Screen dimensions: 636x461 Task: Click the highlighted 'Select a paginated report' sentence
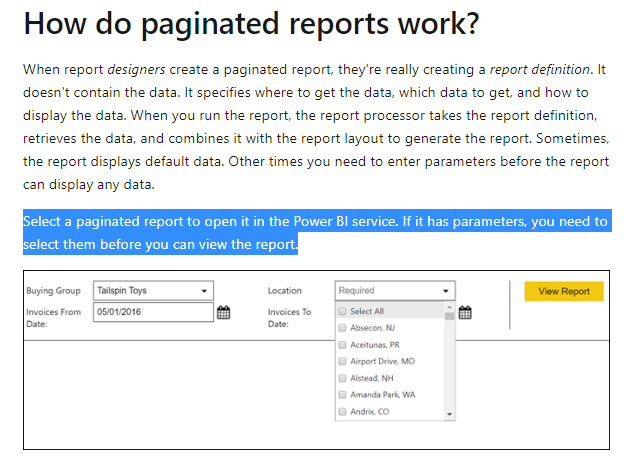[317, 233]
